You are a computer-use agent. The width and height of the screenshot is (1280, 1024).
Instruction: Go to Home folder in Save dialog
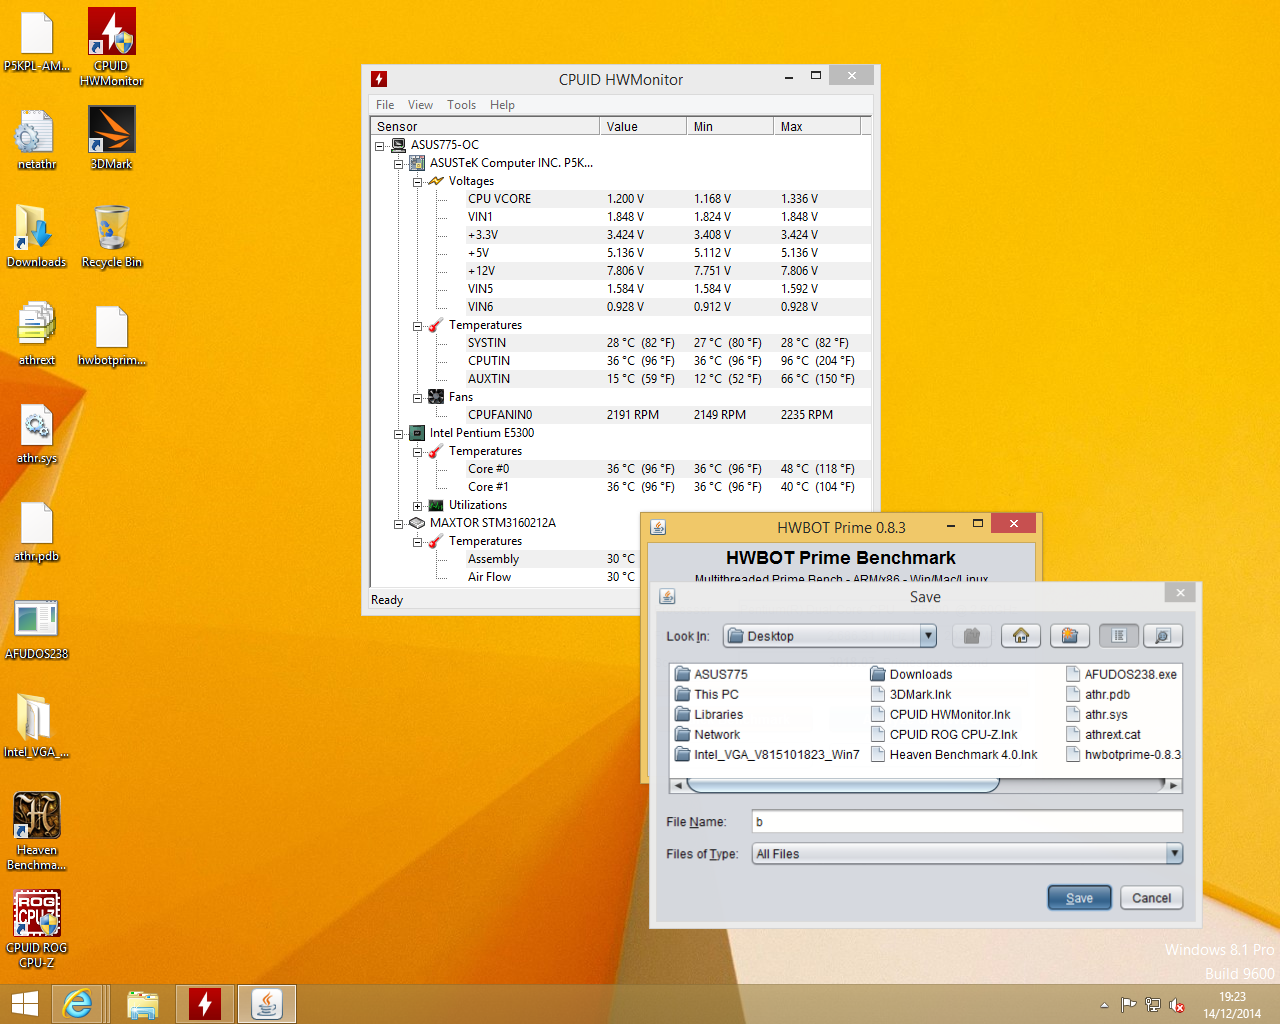point(1021,636)
